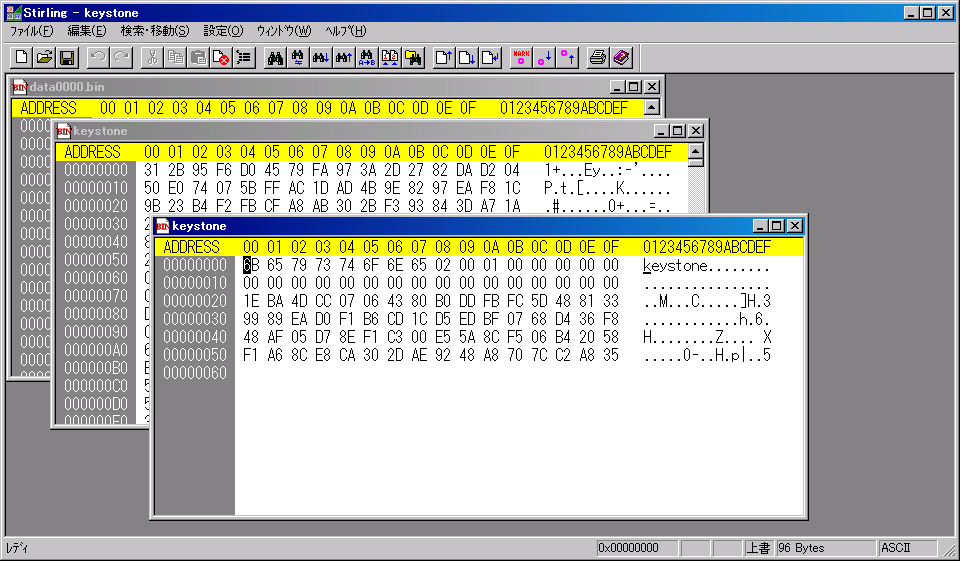
Task: Click the list-lines select icon
Action: coord(244,58)
